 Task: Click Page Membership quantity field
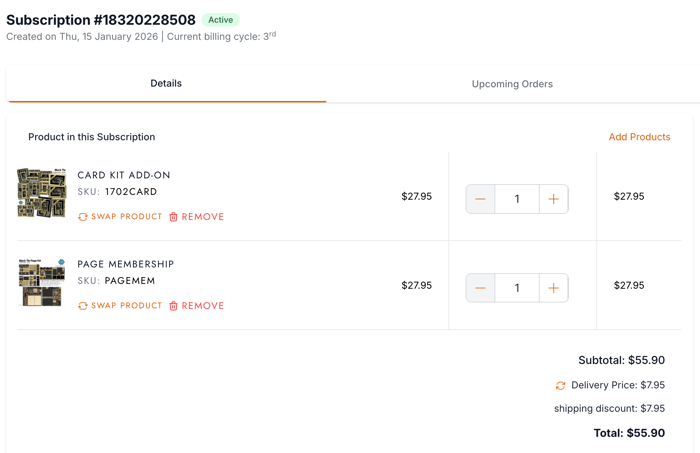(x=517, y=288)
